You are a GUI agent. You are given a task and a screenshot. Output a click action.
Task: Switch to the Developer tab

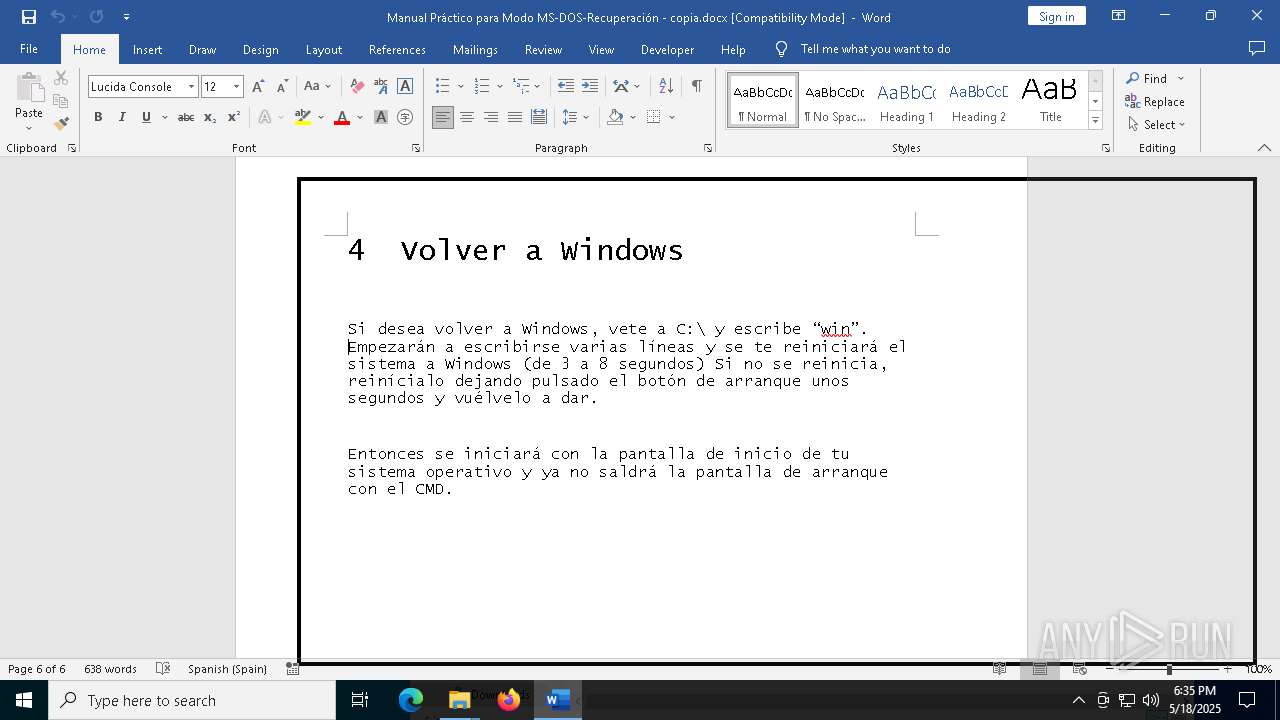667,49
